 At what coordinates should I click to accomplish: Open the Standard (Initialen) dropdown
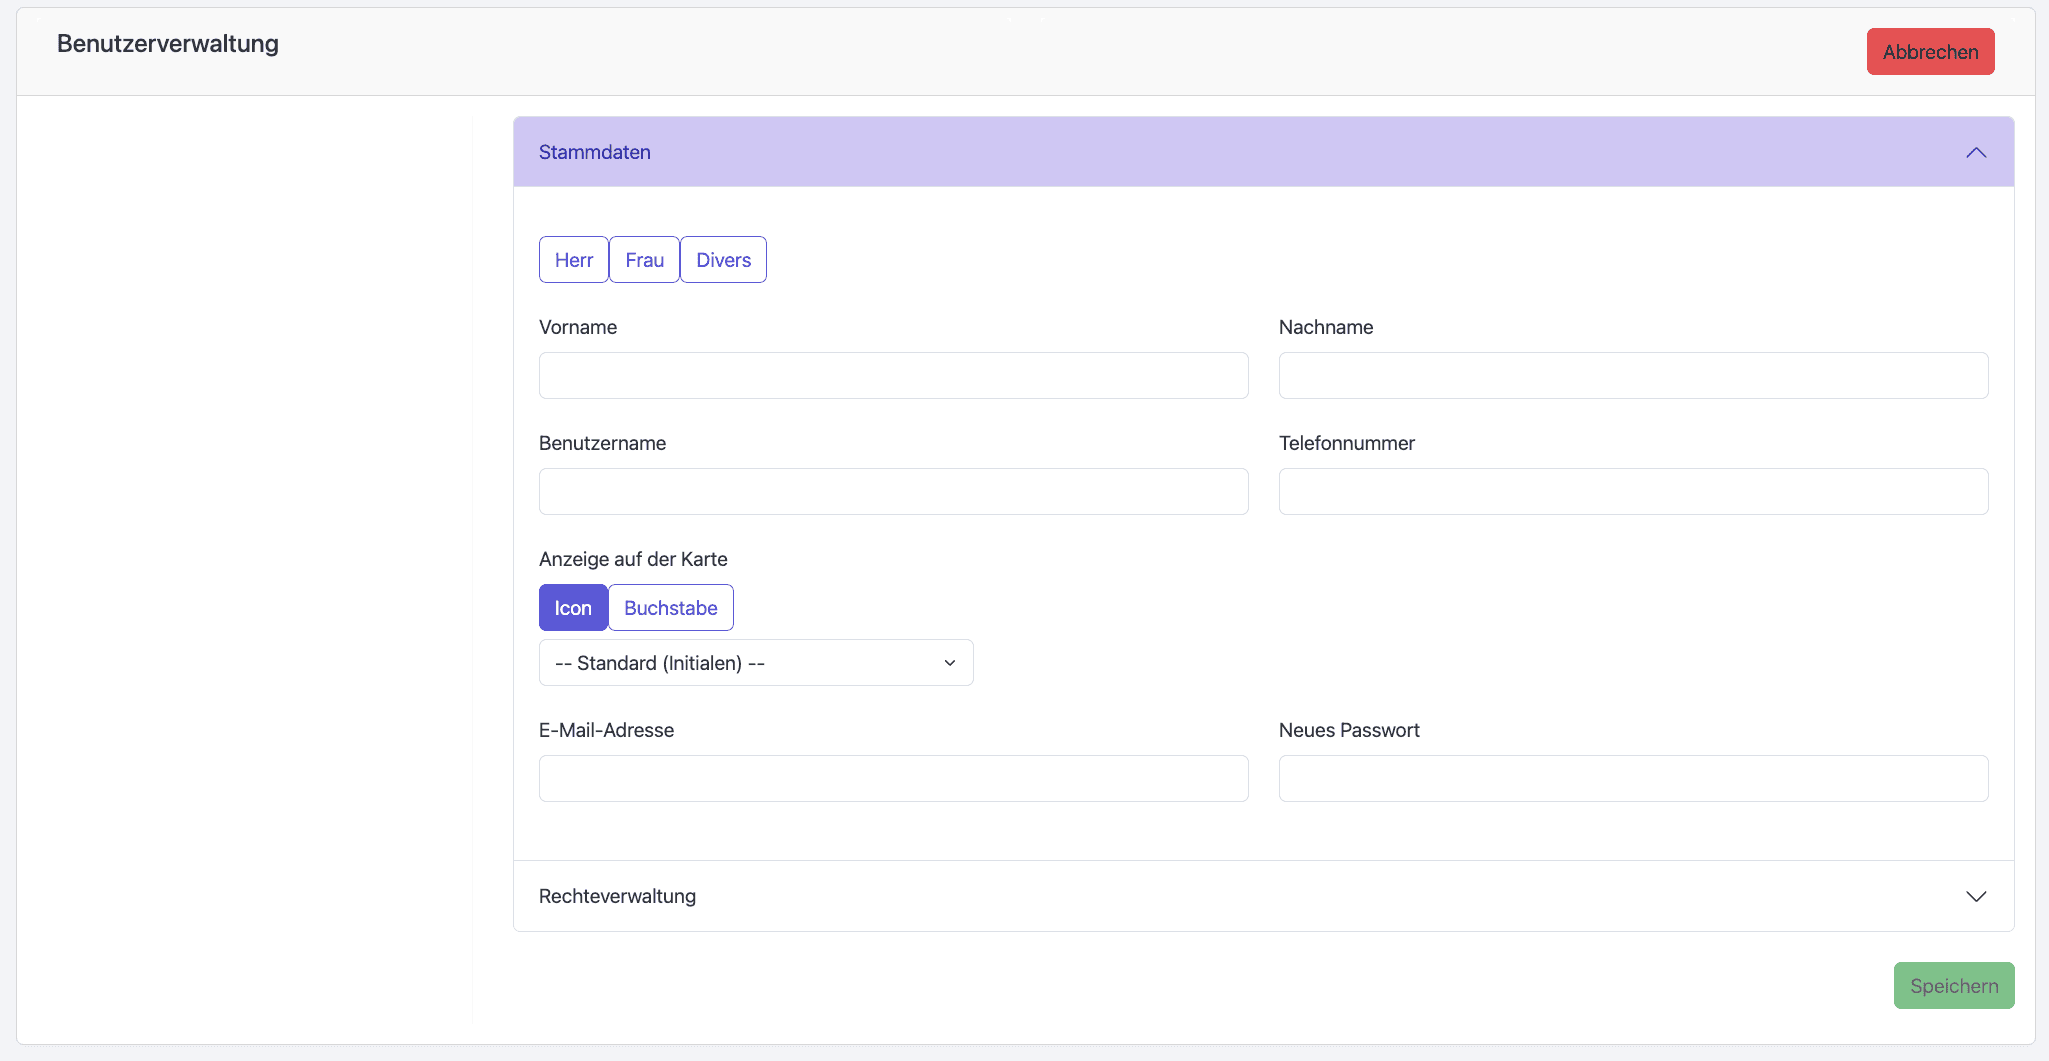tap(755, 663)
